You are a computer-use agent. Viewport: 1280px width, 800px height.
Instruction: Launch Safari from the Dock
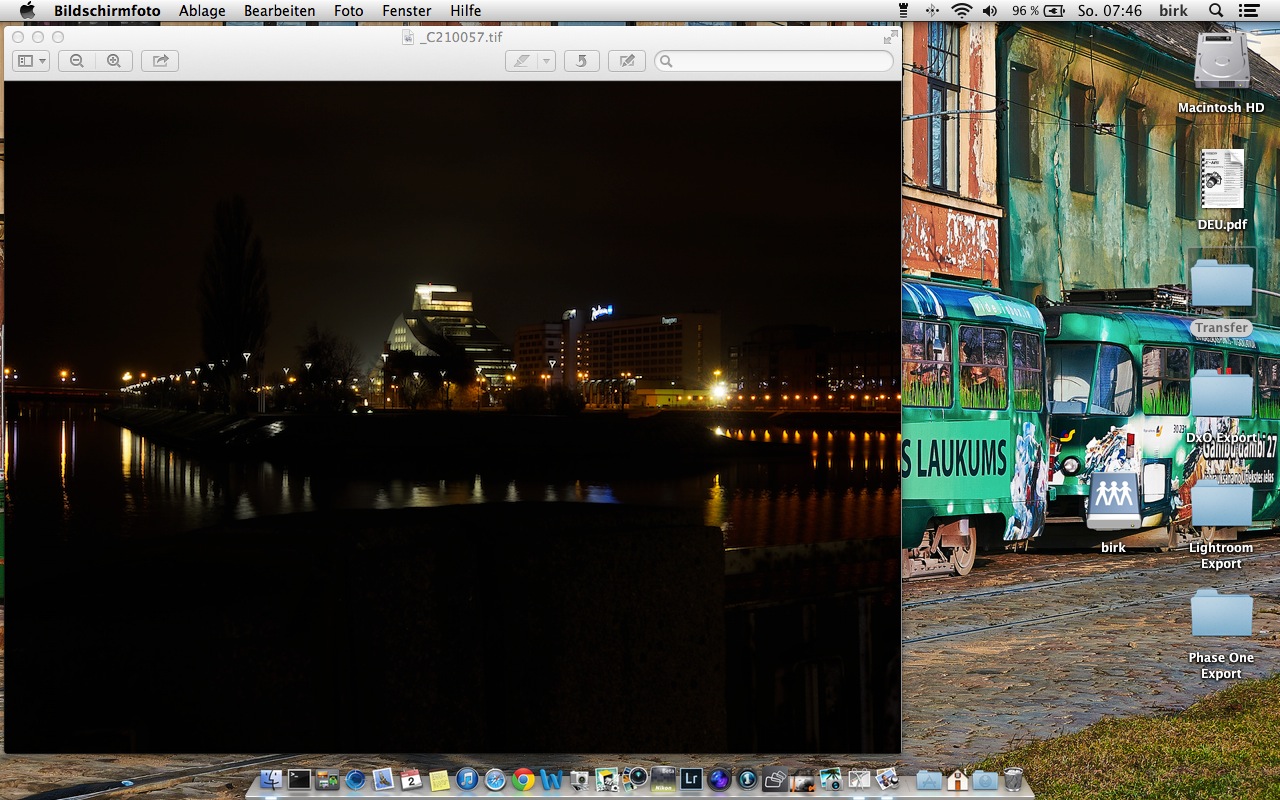495,779
